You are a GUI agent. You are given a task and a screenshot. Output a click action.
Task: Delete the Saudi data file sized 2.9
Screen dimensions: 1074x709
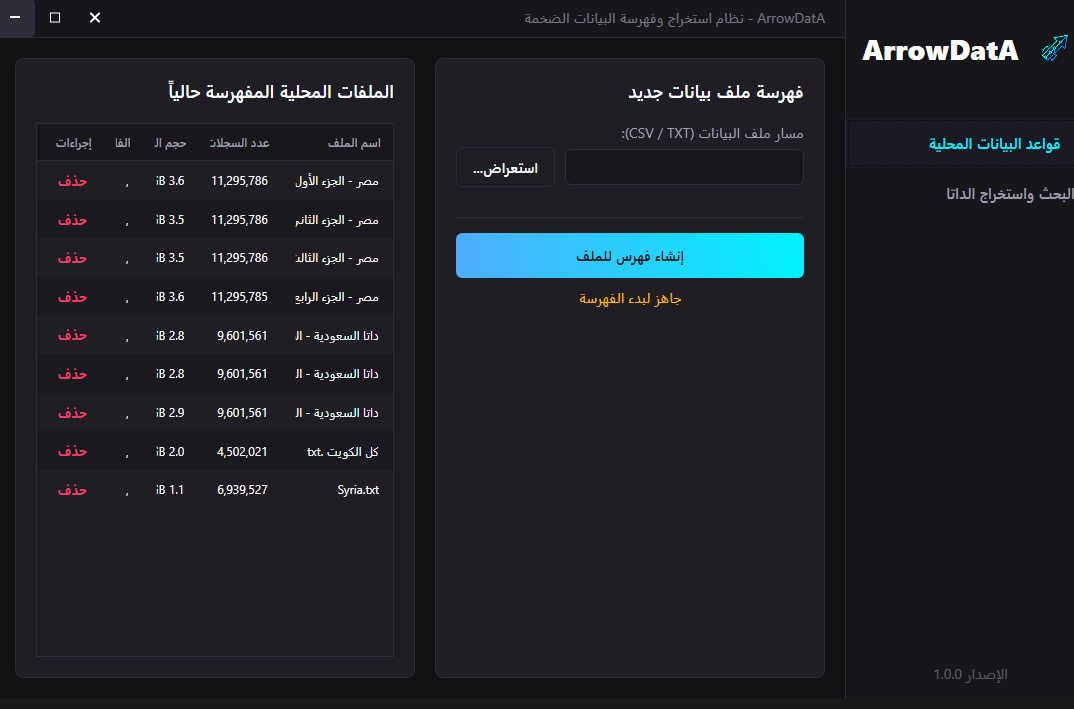coord(73,413)
